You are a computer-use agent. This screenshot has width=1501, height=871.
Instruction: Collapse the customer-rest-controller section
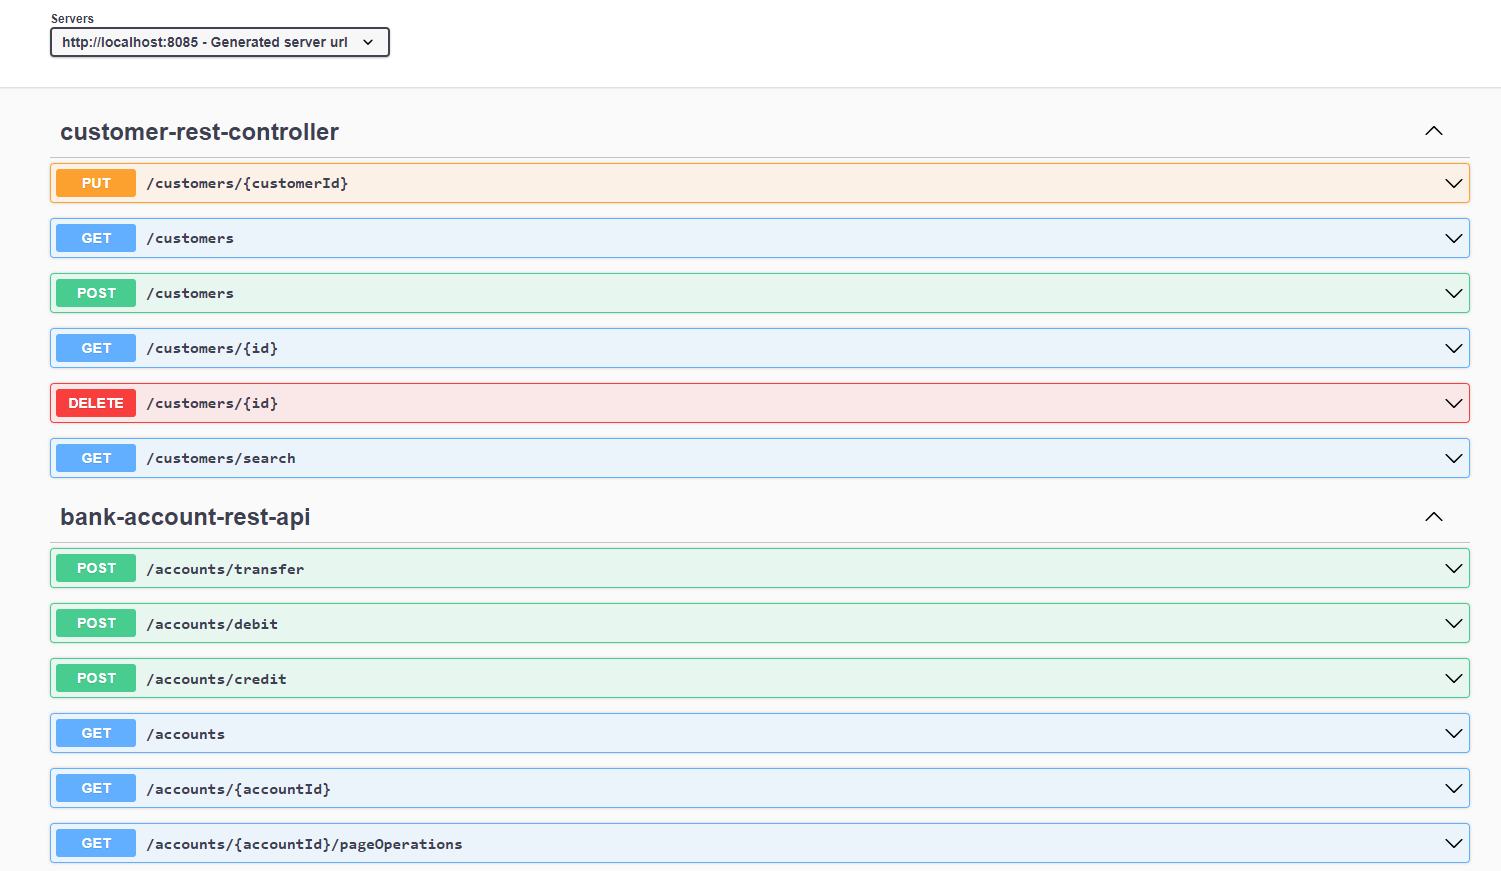coord(1434,131)
